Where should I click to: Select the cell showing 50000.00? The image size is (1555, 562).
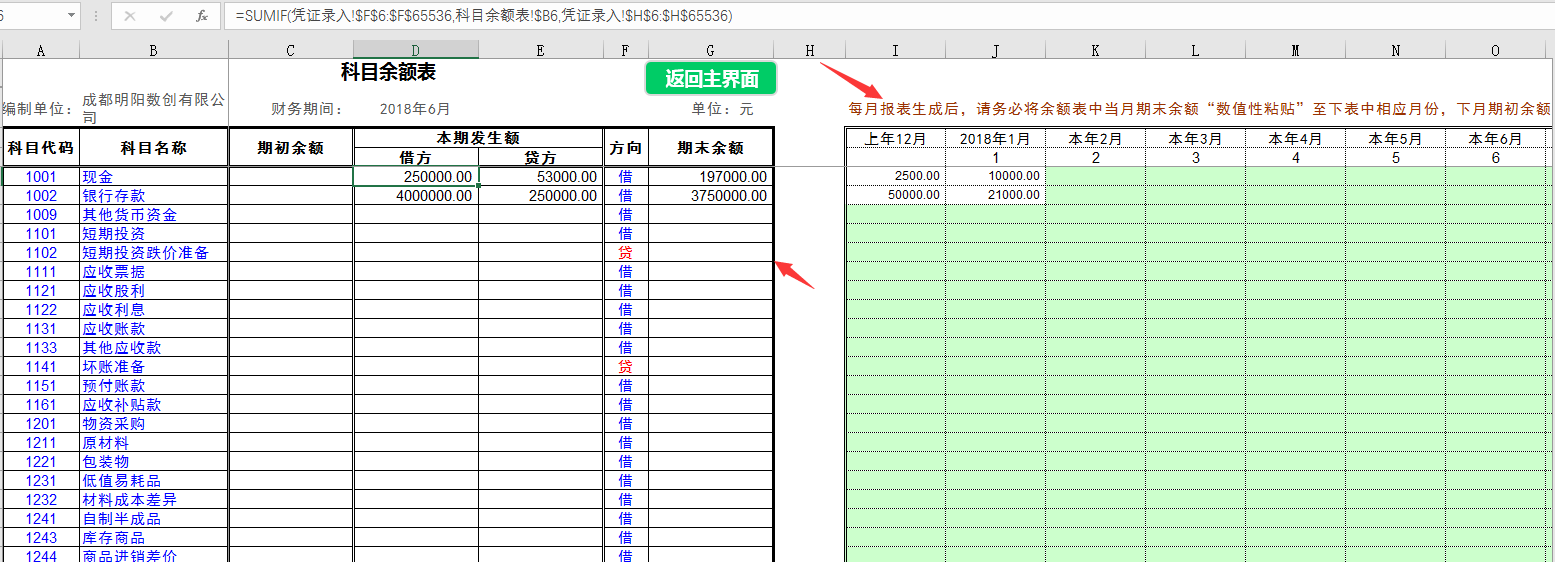pos(896,195)
